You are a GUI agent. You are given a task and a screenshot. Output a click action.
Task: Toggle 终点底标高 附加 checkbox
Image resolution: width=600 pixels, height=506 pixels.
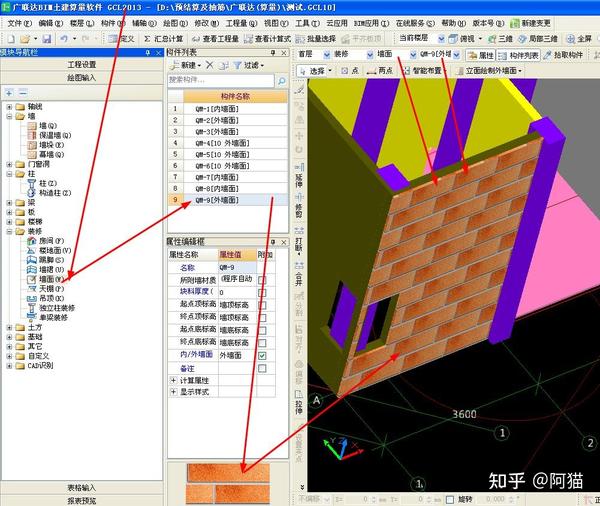[x=262, y=343]
